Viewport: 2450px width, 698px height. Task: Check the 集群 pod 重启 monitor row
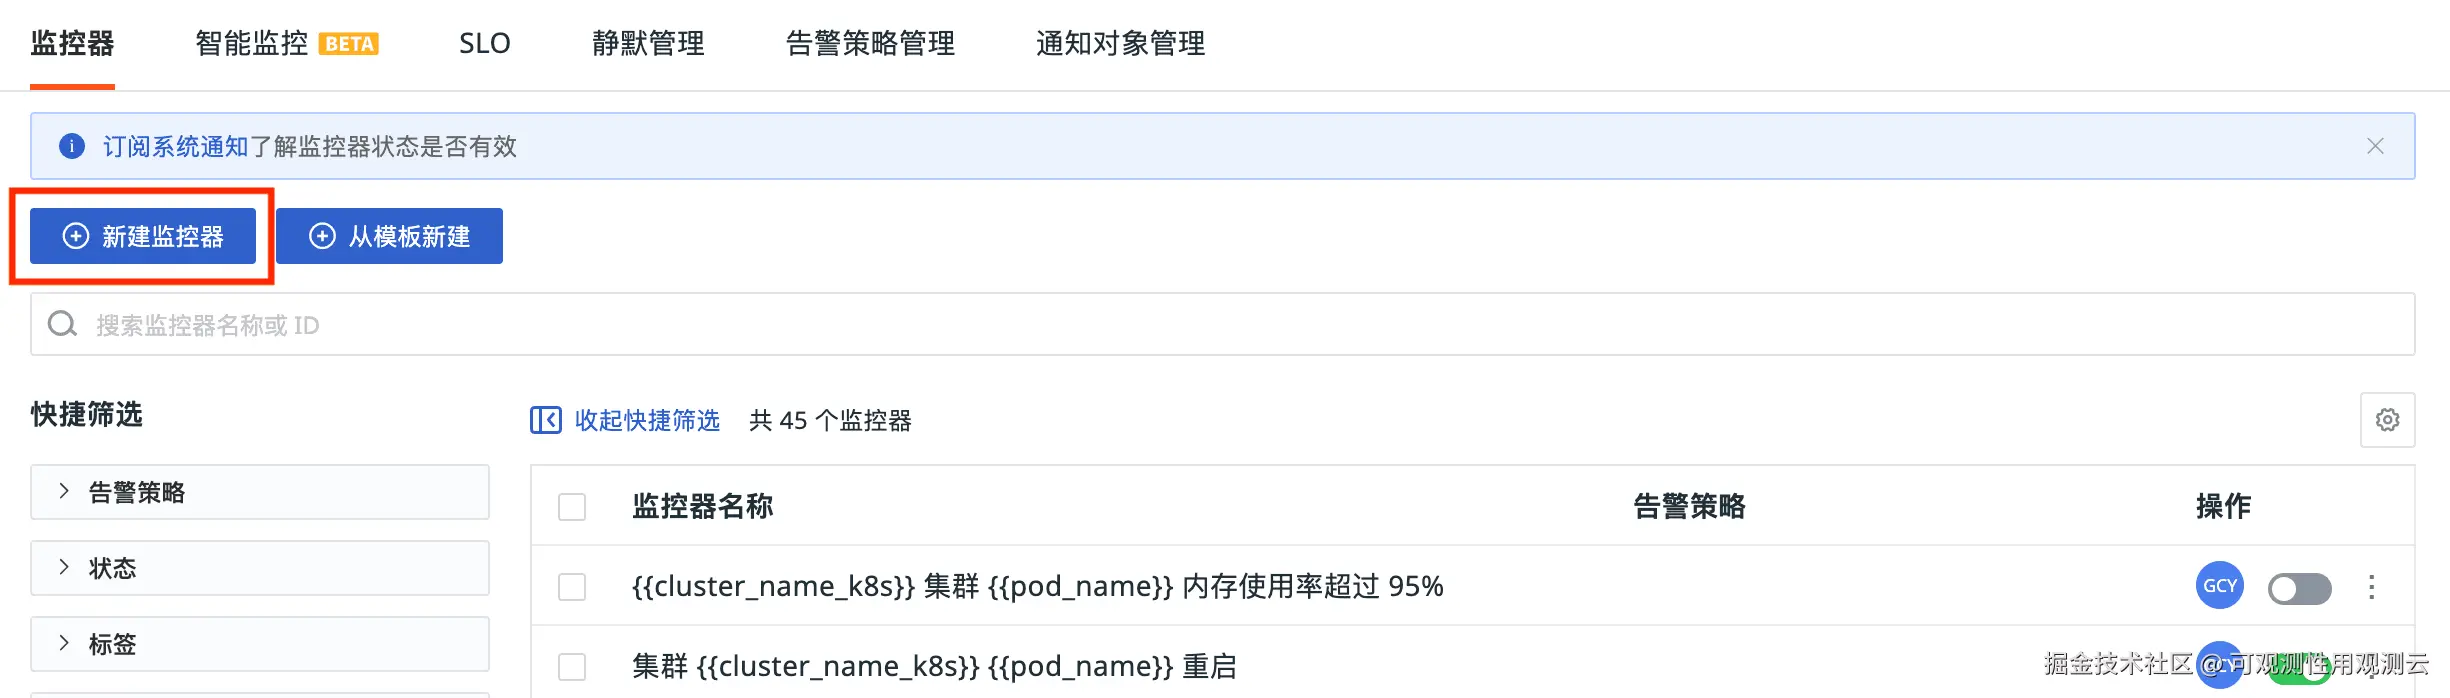[x=572, y=667]
